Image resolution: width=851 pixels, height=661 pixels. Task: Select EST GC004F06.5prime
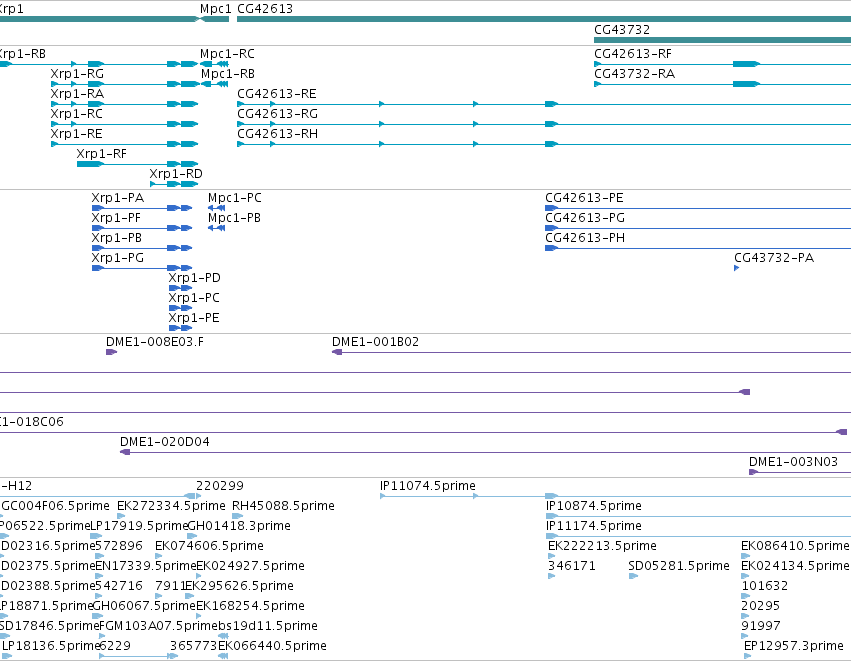pyautogui.click(x=55, y=506)
